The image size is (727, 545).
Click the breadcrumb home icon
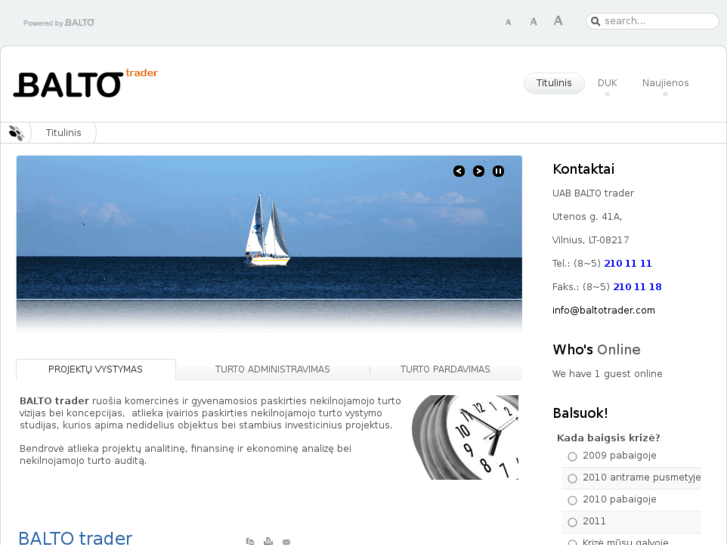coord(16,133)
